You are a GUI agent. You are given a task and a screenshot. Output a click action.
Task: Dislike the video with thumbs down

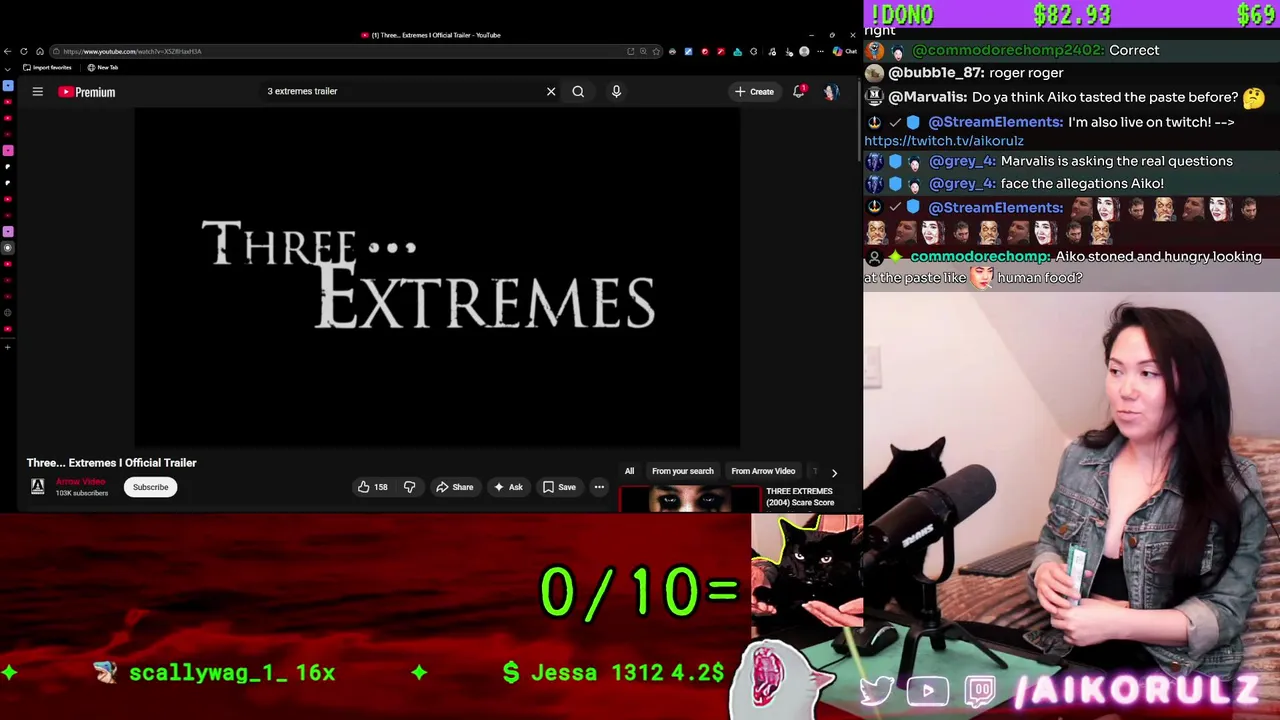pyautogui.click(x=409, y=487)
